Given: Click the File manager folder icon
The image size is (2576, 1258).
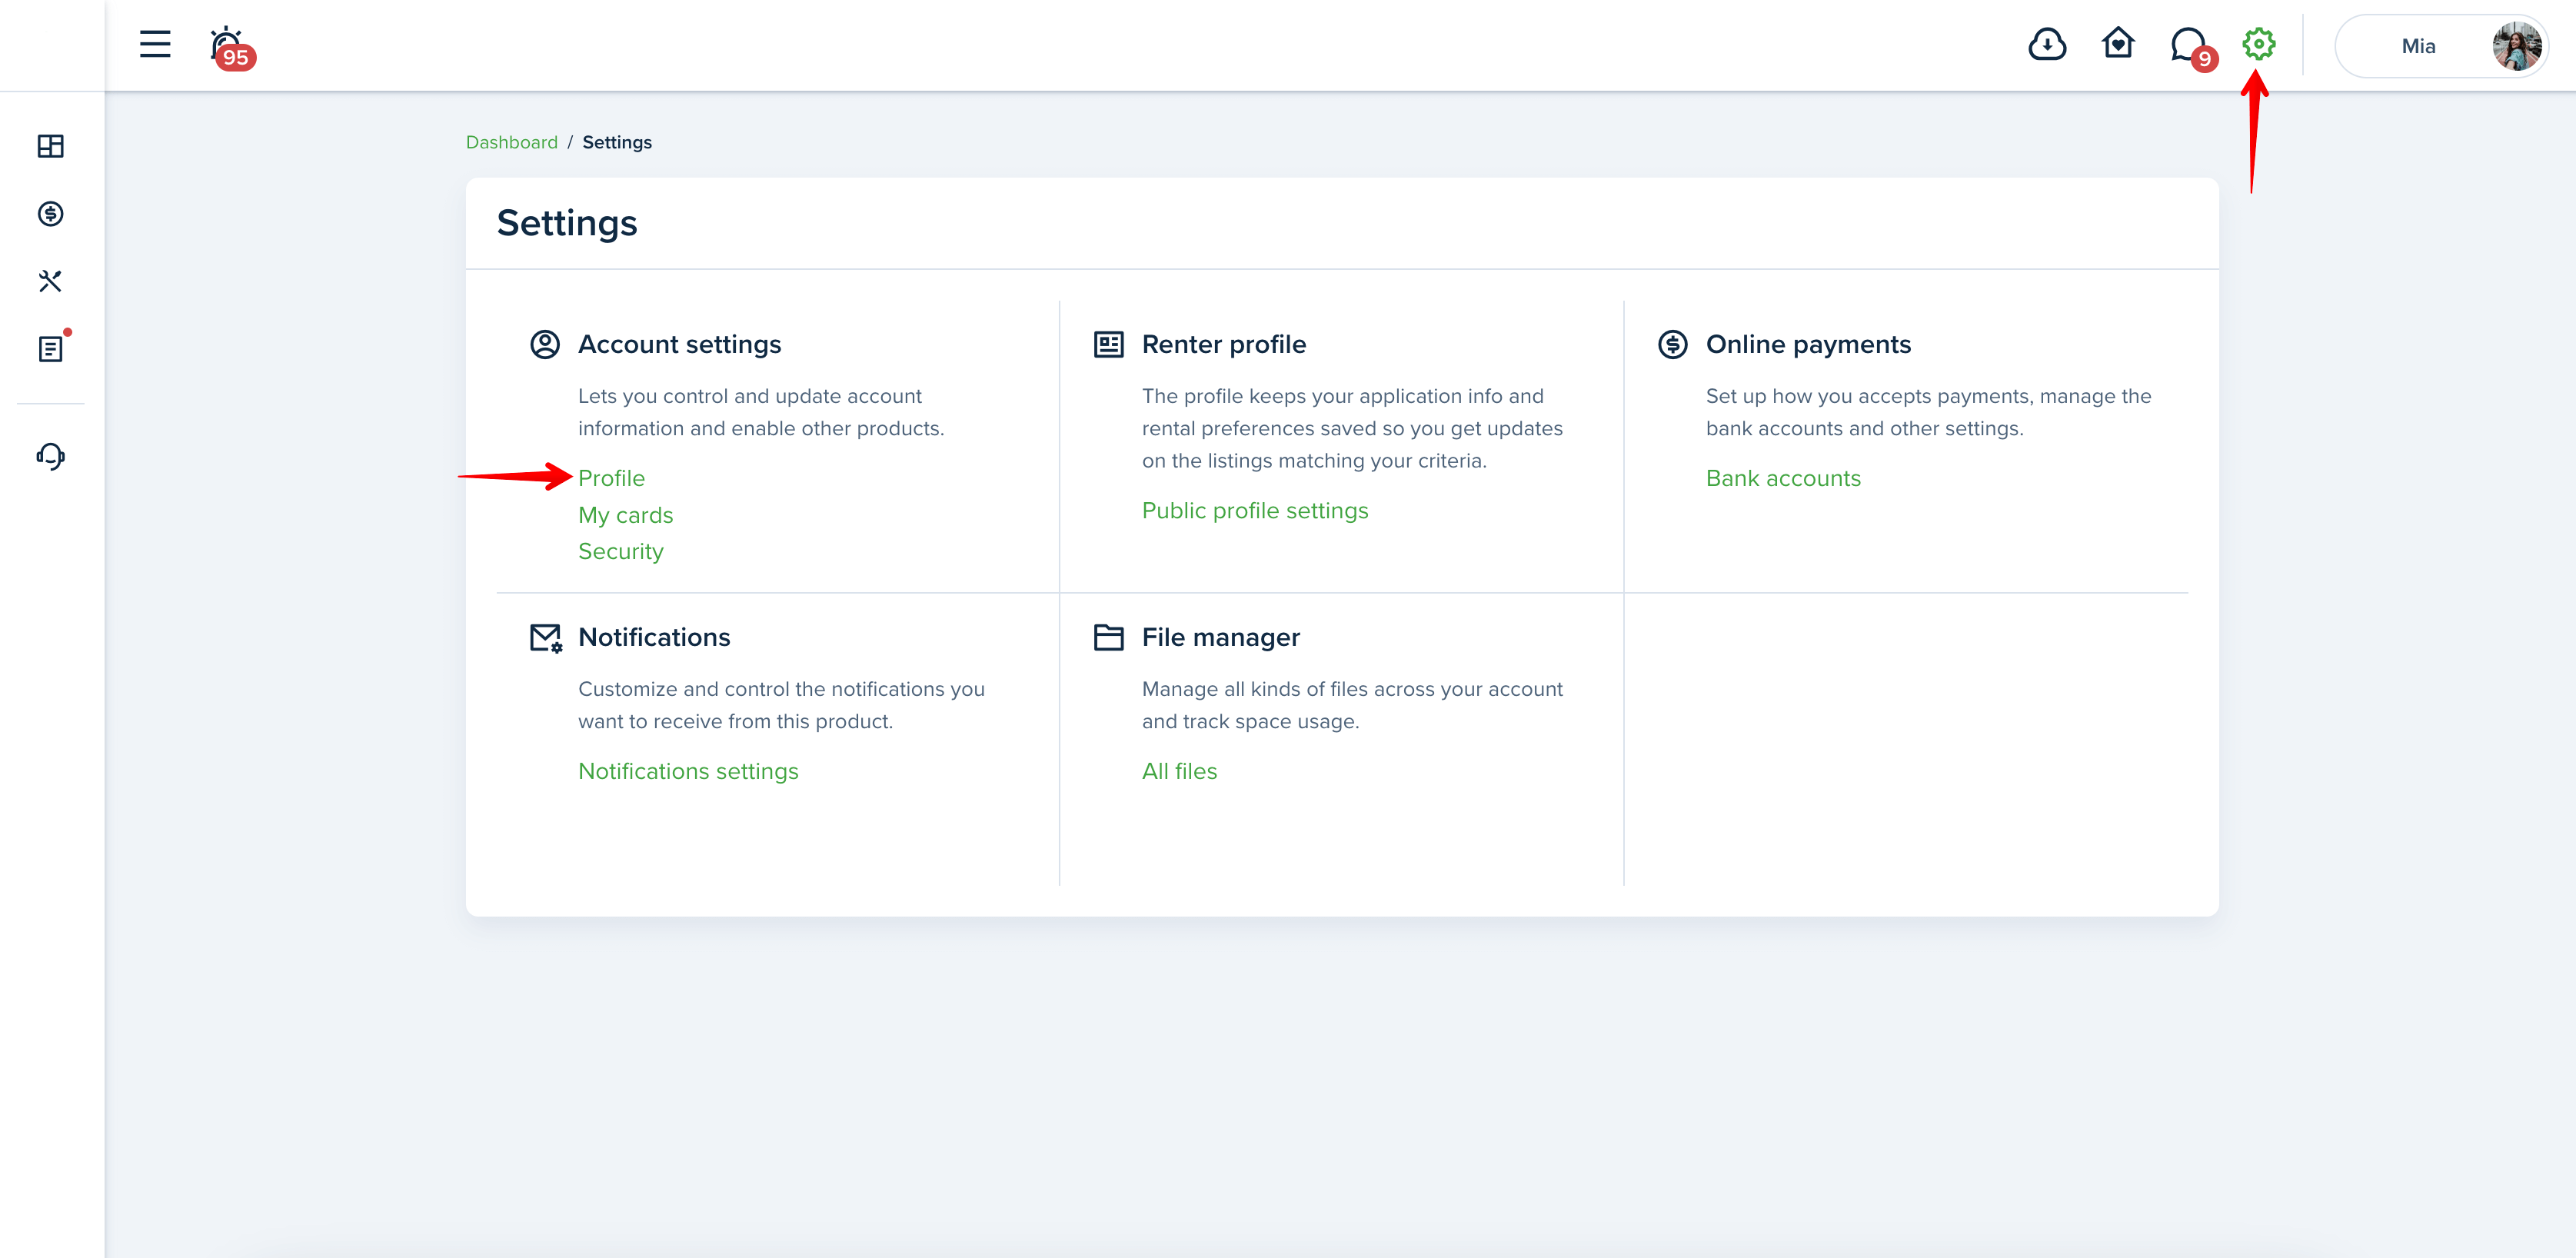Looking at the screenshot, I should (1108, 637).
